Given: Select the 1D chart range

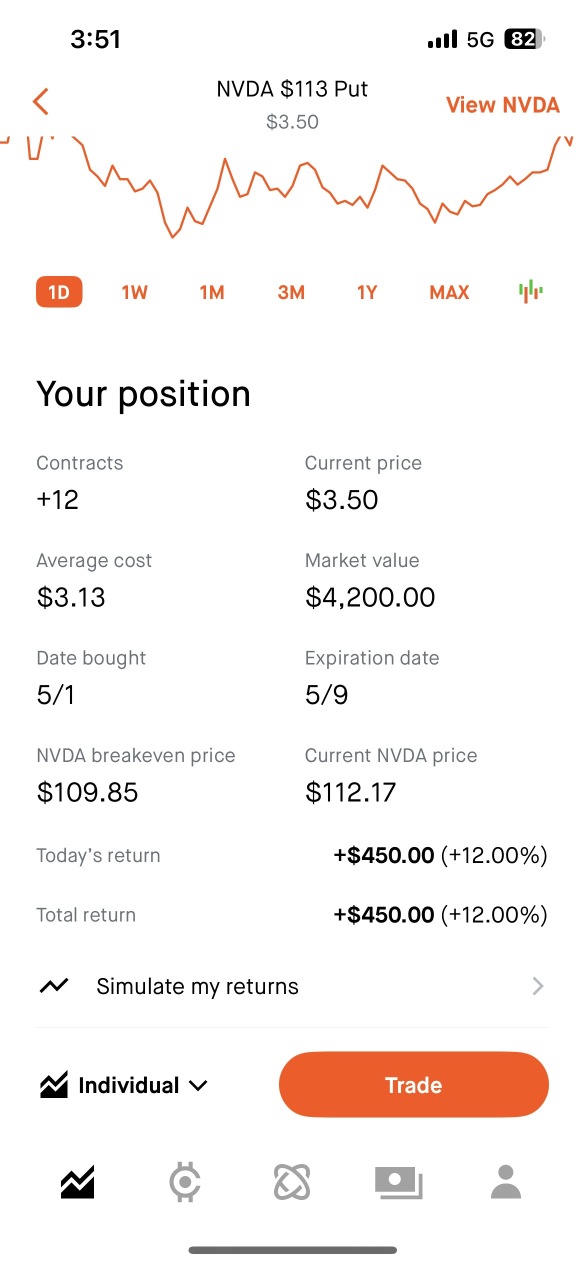Looking at the screenshot, I should [x=59, y=292].
